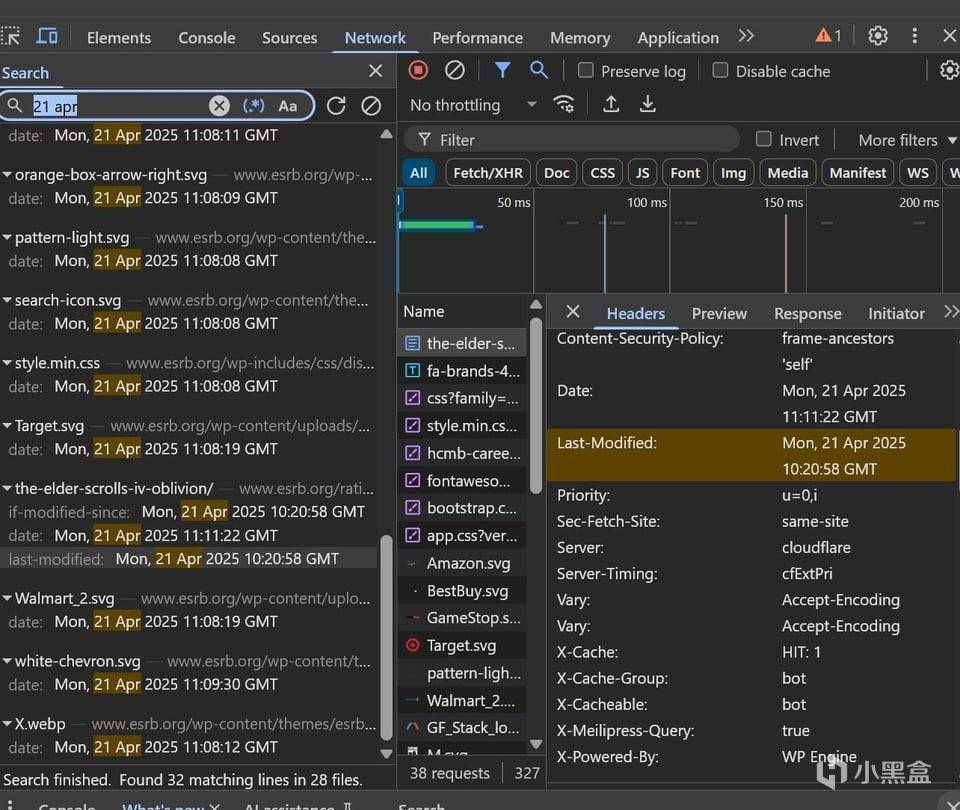Export HAR file with download icon
The image size is (960, 810).
click(648, 105)
